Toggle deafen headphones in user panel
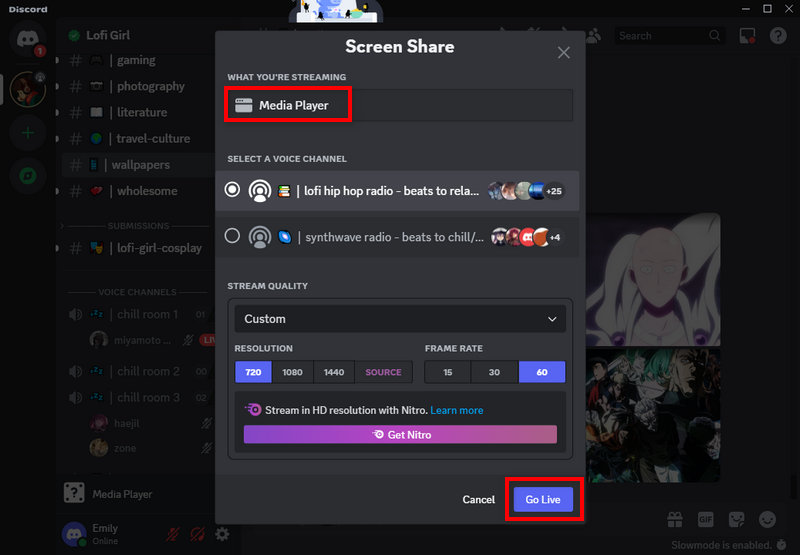 pyautogui.click(x=197, y=534)
